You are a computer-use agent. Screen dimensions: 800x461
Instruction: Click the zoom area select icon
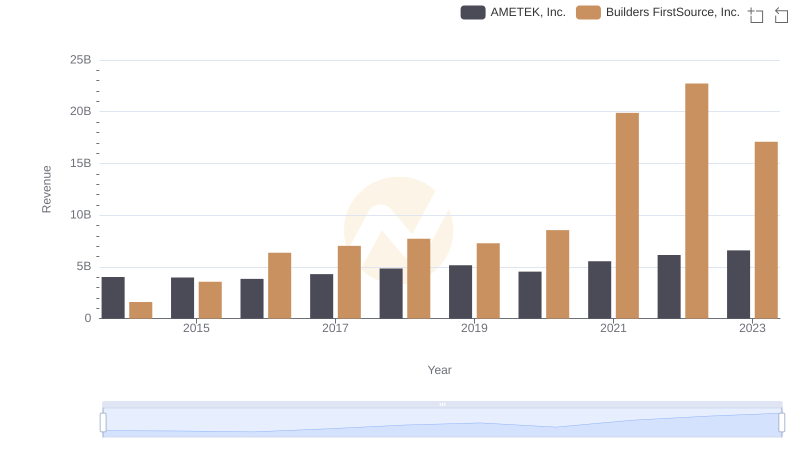pyautogui.click(x=756, y=15)
